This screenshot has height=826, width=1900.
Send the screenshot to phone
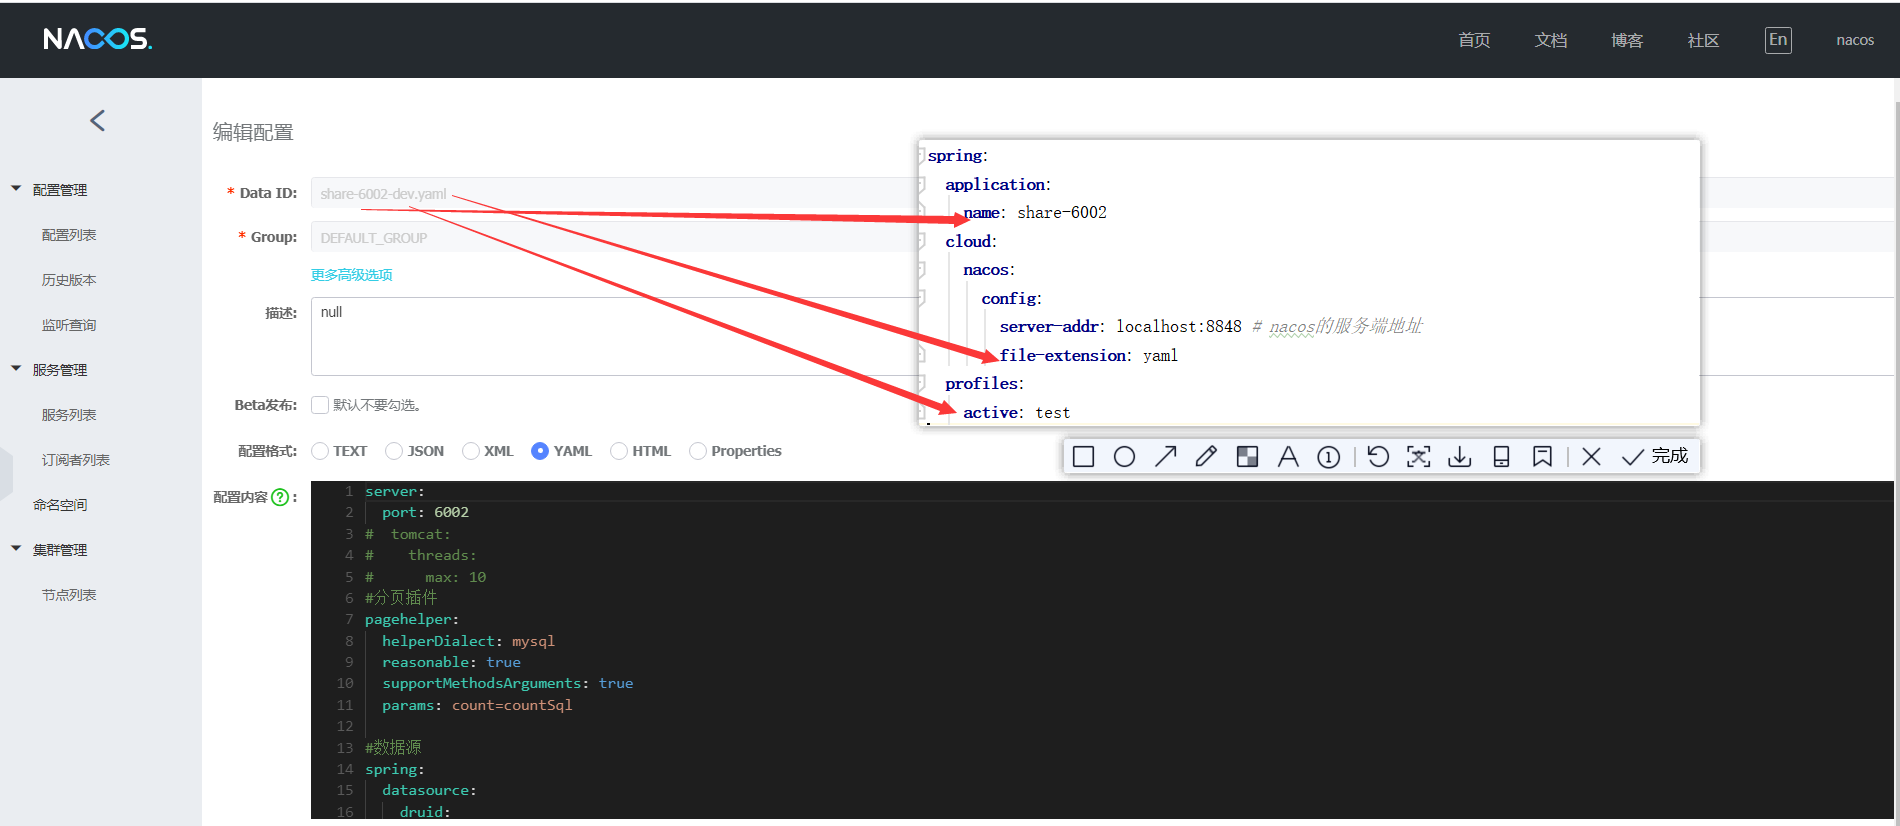tap(1501, 457)
